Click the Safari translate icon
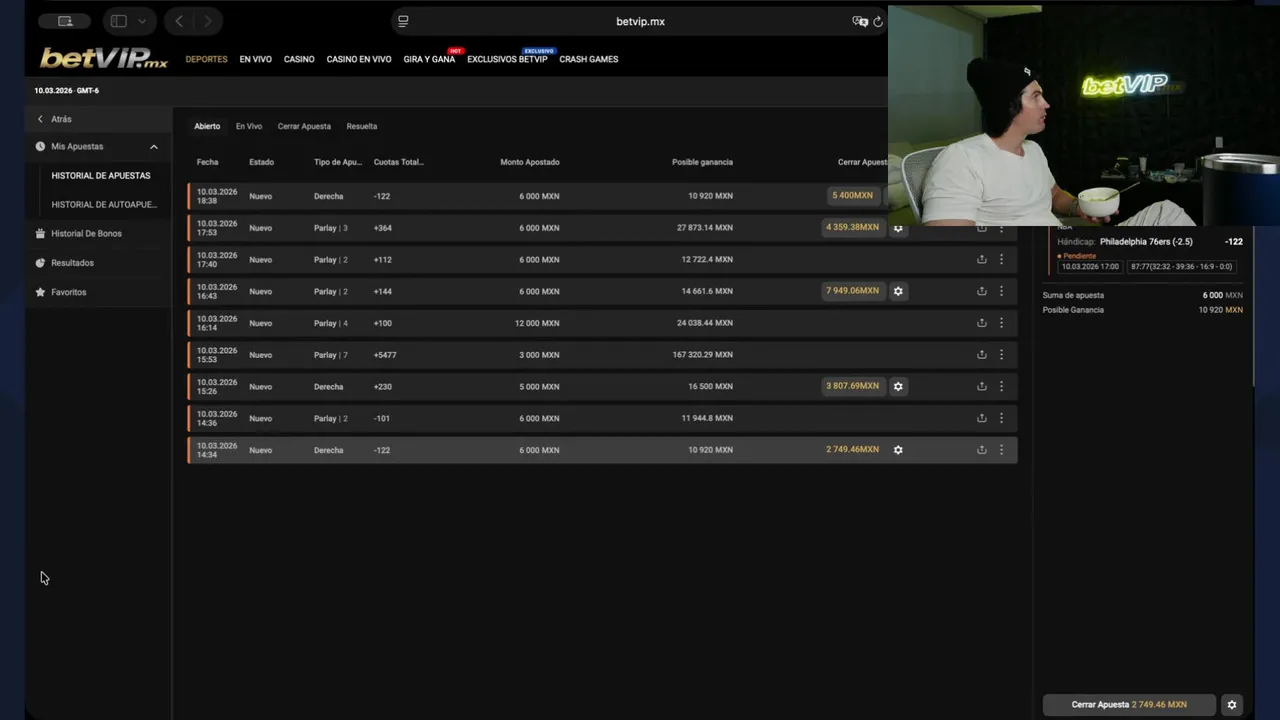 pyautogui.click(x=859, y=21)
